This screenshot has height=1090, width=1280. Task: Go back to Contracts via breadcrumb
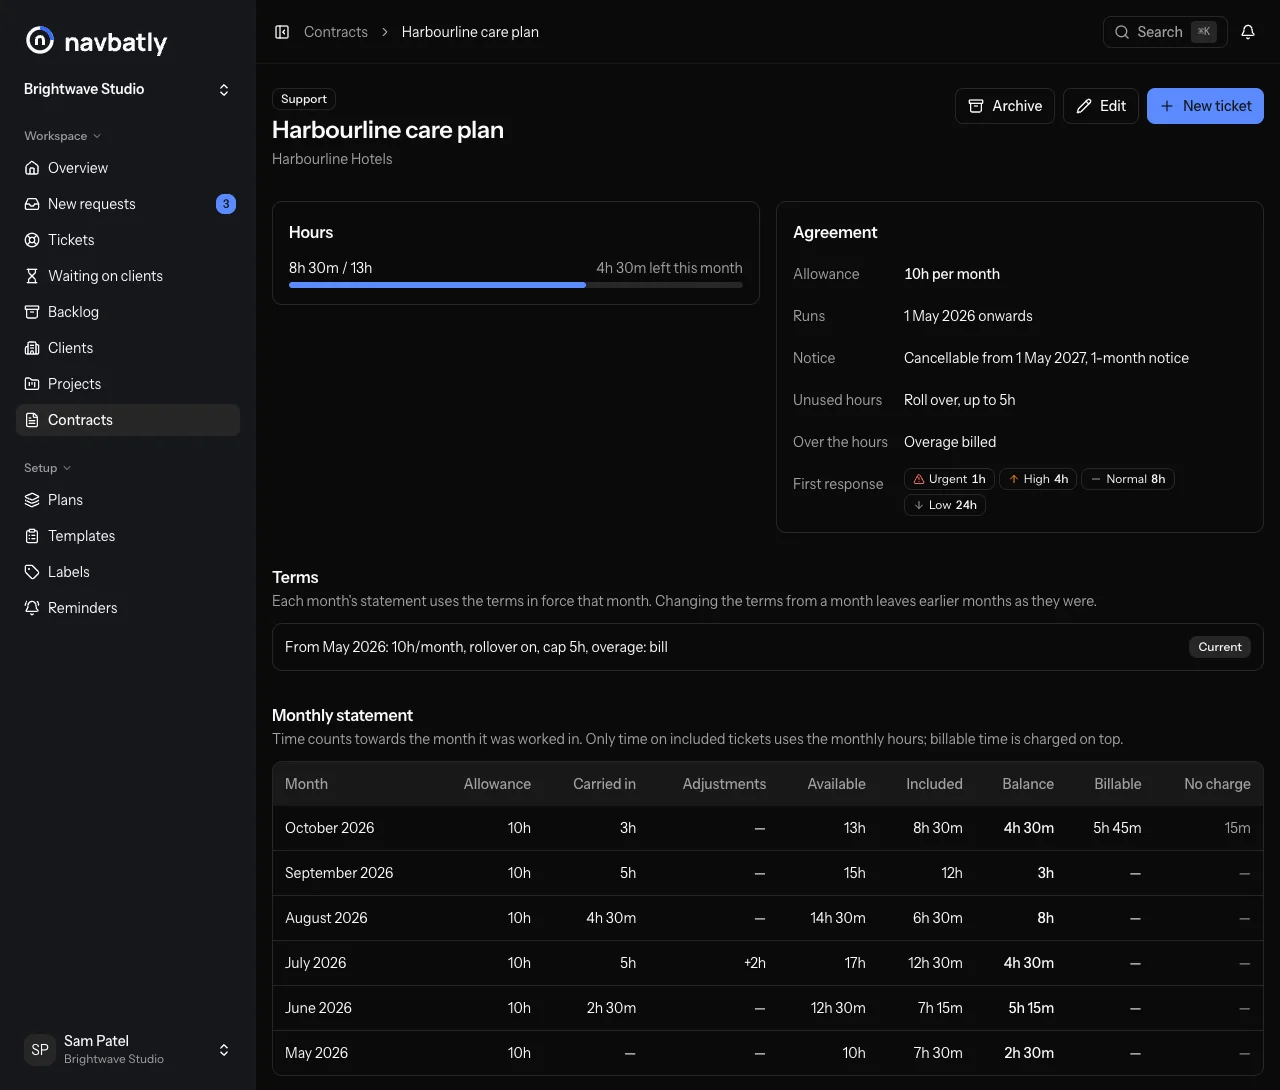[x=336, y=32]
